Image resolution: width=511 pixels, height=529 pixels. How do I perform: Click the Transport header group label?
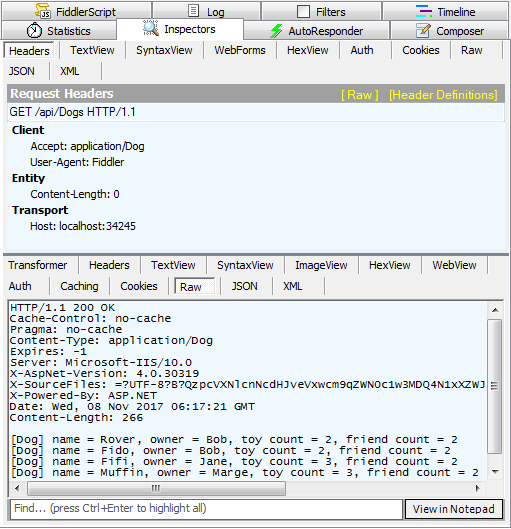pos(40,210)
